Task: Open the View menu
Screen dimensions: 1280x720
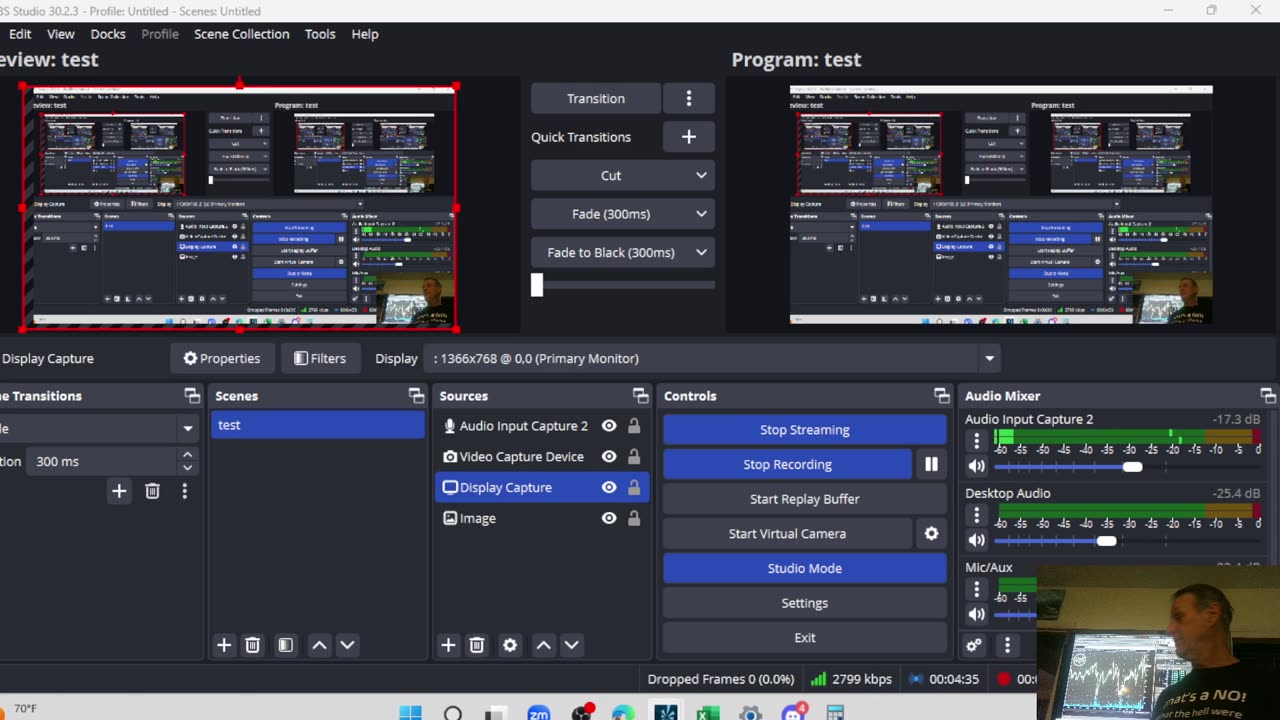Action: pos(61,34)
